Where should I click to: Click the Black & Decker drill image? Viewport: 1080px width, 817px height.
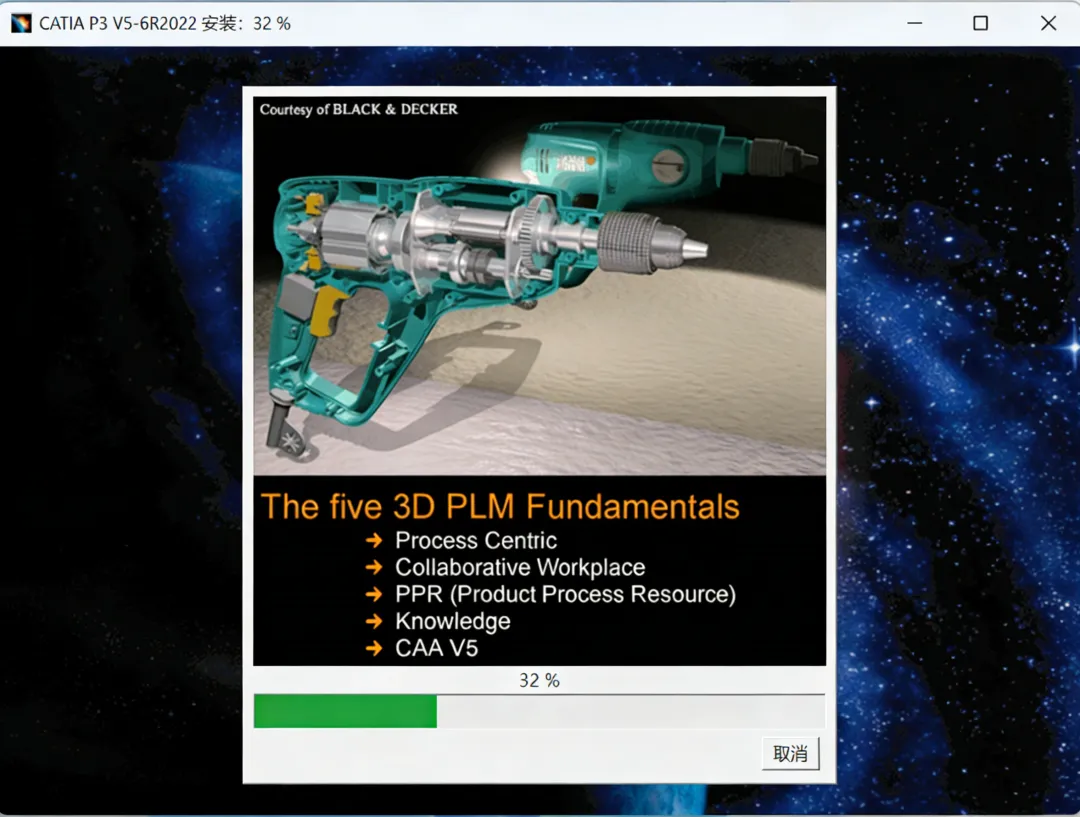(x=539, y=286)
